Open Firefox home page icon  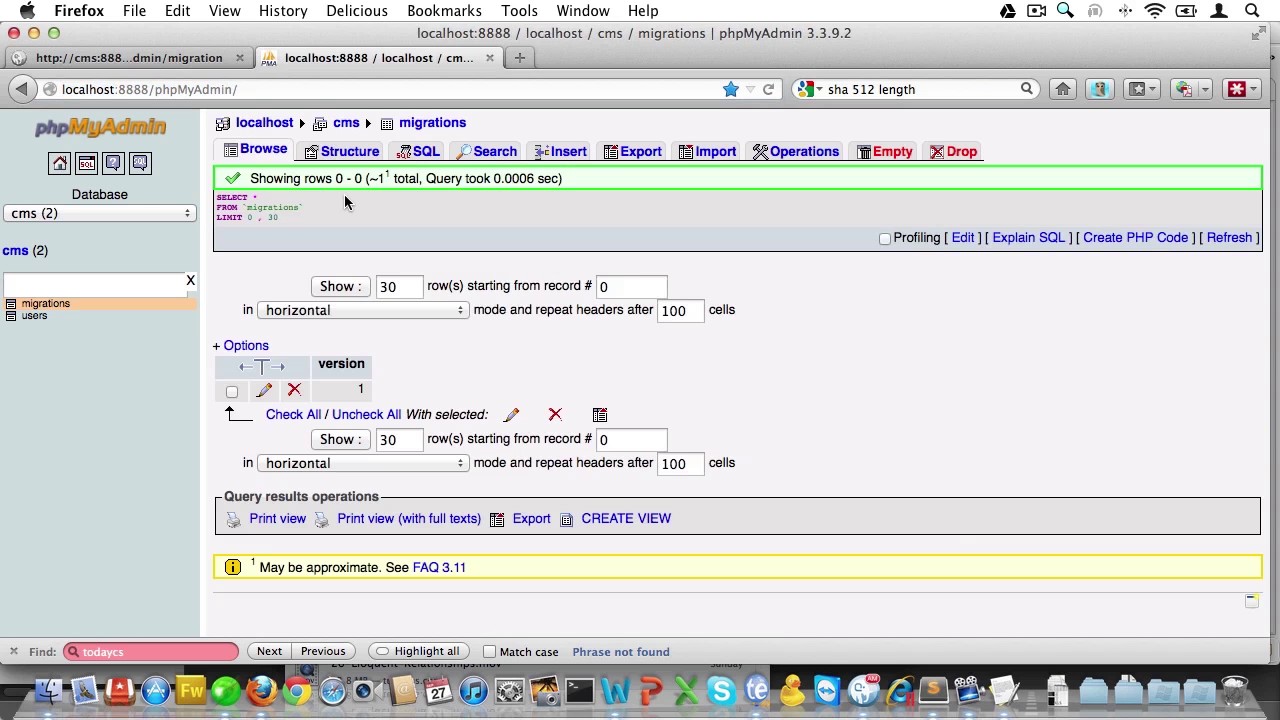(1063, 89)
